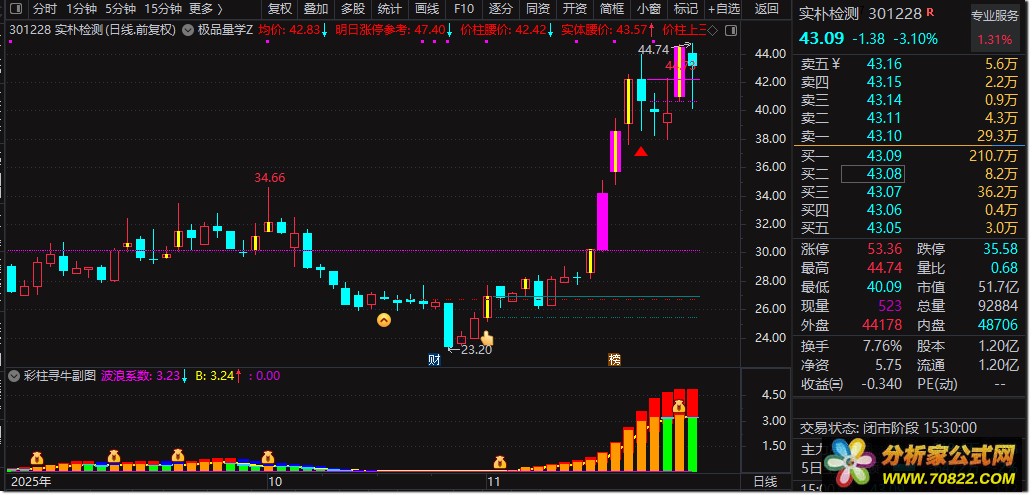This screenshot has height=495, width=1032.
Task: Click the money bag above the tallest bars
Action: tap(679, 407)
